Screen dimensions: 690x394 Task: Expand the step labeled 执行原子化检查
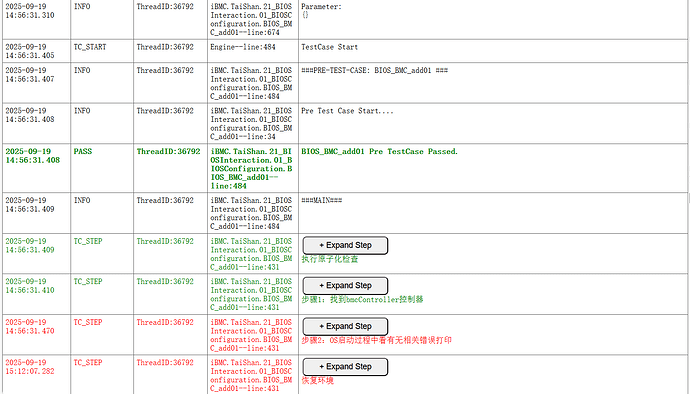click(x=345, y=245)
